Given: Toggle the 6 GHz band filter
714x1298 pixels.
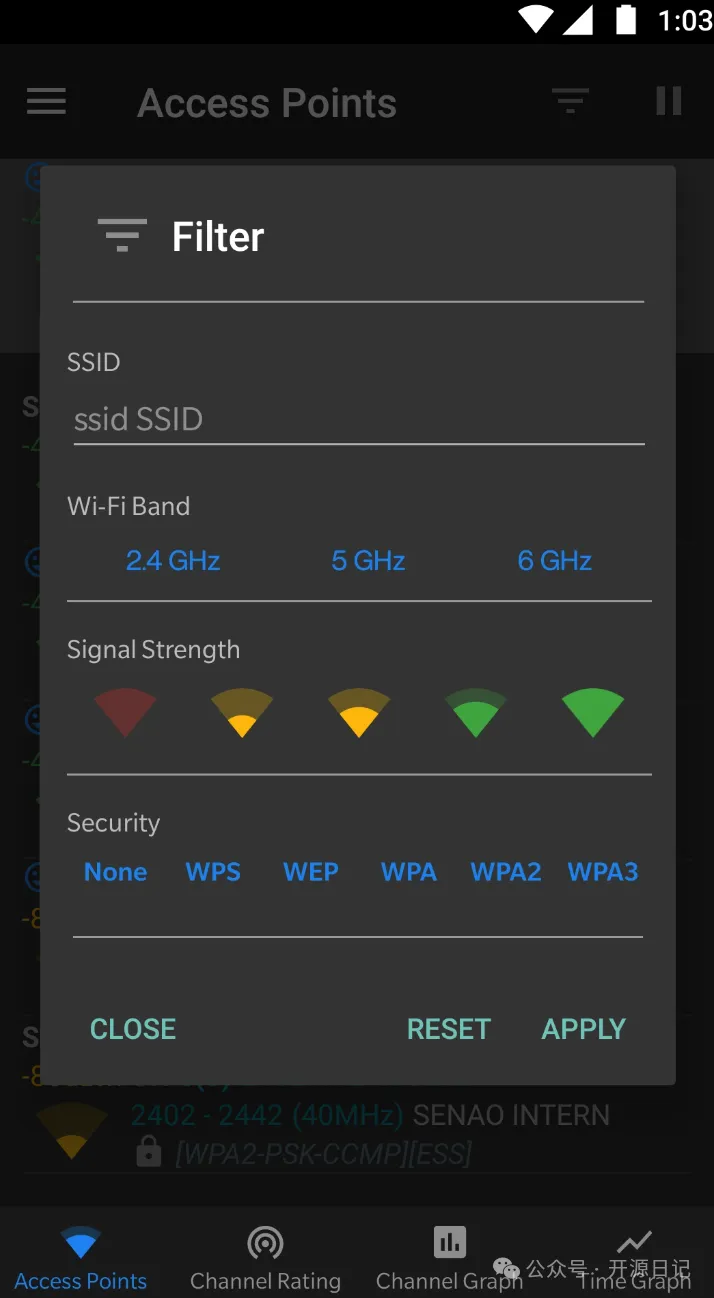Looking at the screenshot, I should coord(554,561).
